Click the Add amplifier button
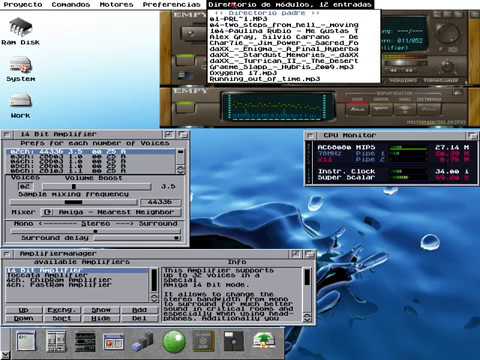This screenshot has width=480, height=360. coord(139,310)
